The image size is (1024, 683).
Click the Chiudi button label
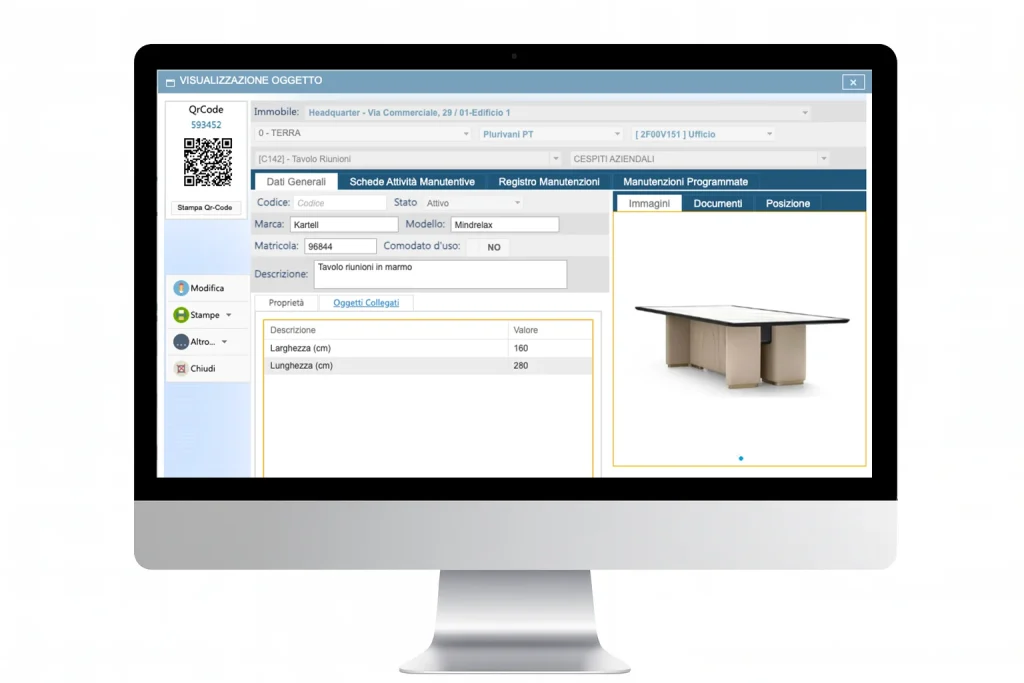click(x=202, y=368)
